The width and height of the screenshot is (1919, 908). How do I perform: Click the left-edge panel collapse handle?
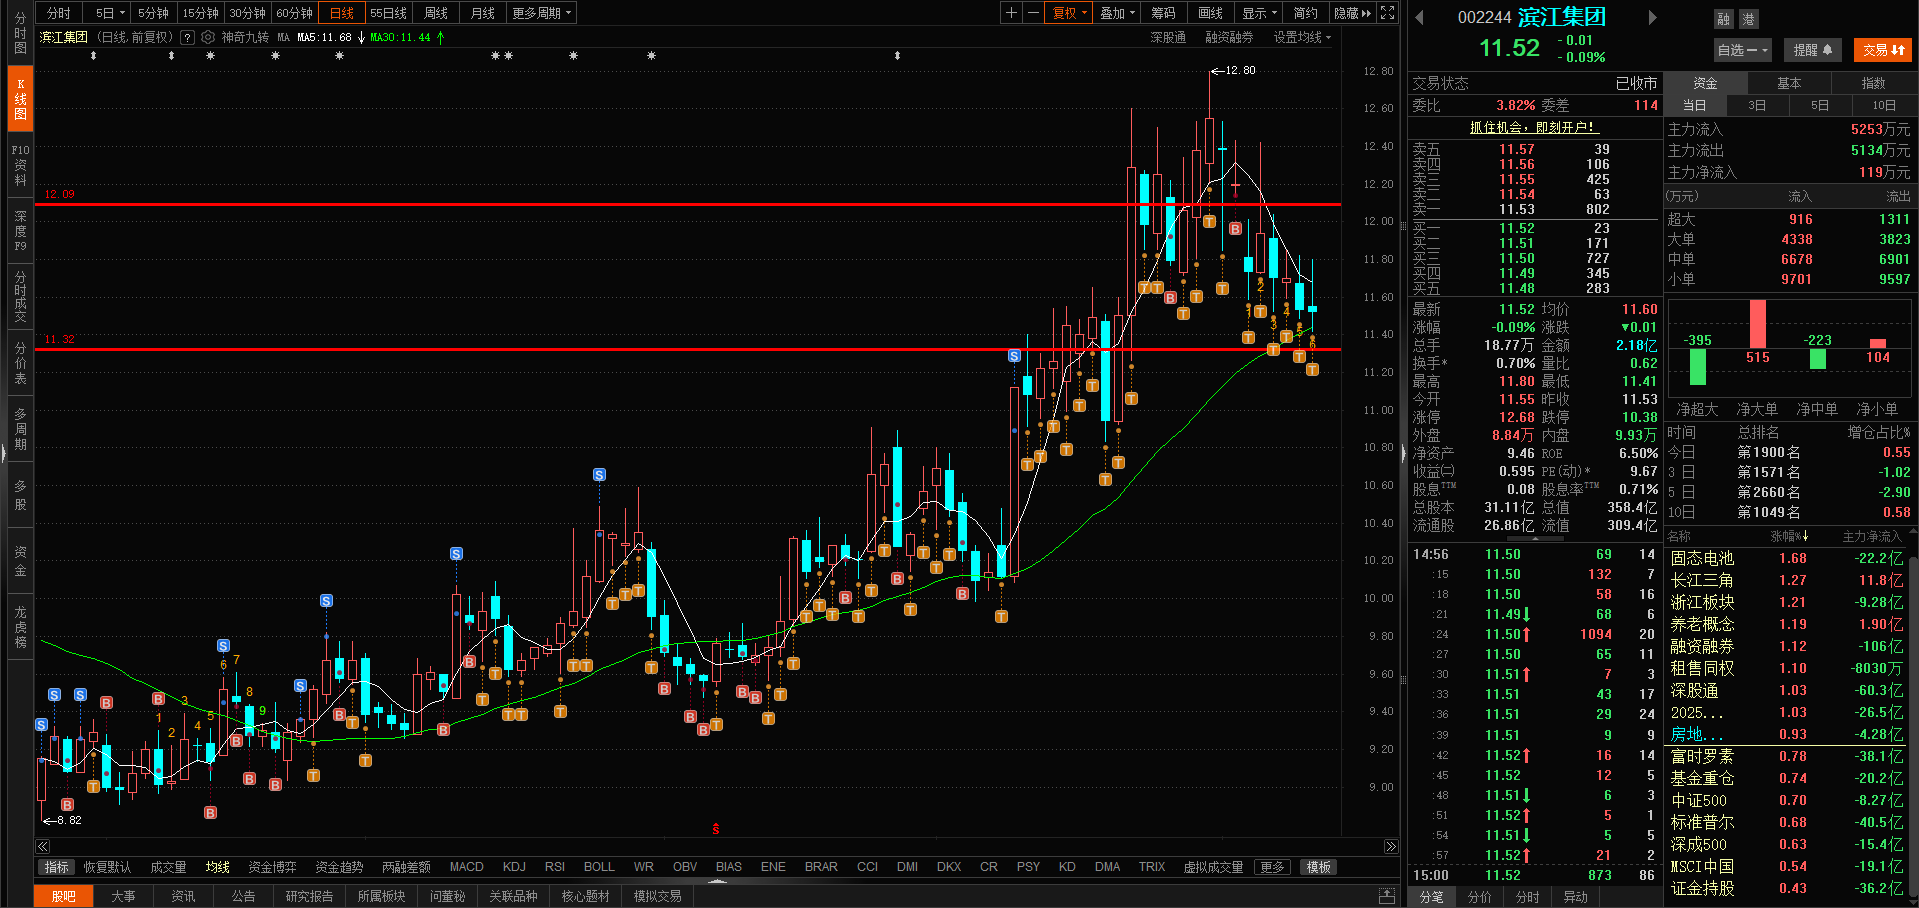[x=3, y=454]
